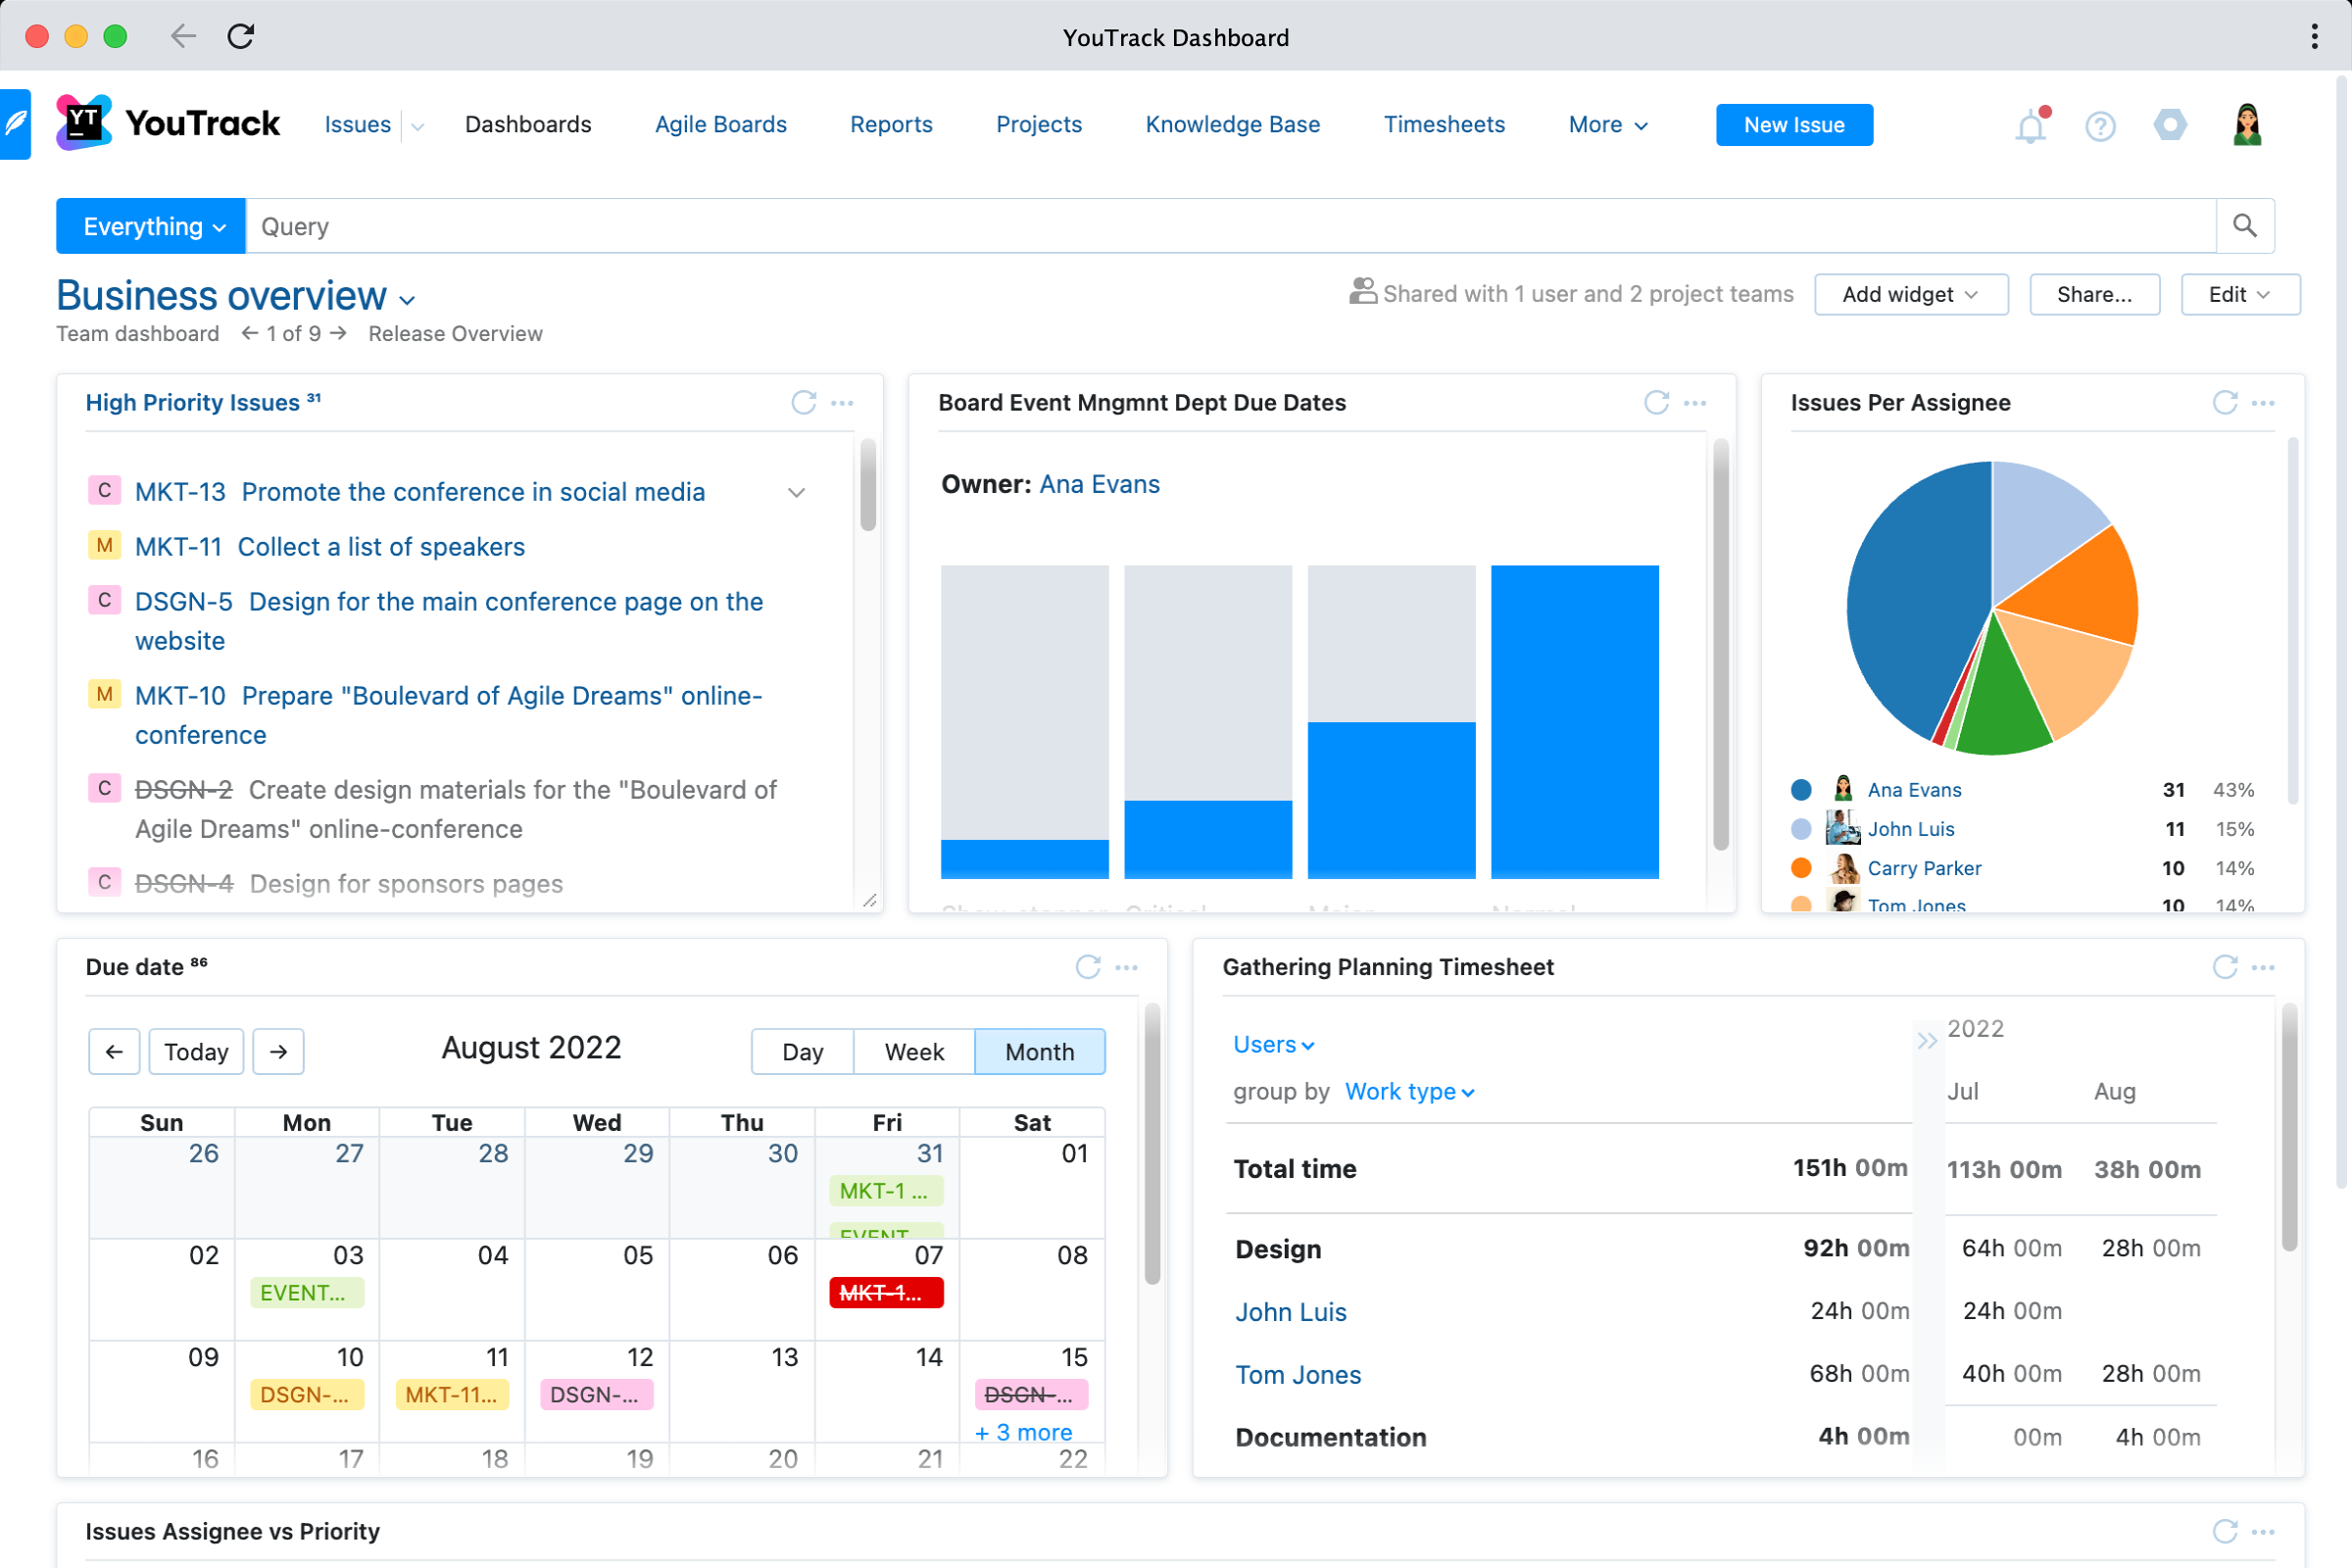
Task: Open the user profile avatar menu
Action: [x=2247, y=125]
